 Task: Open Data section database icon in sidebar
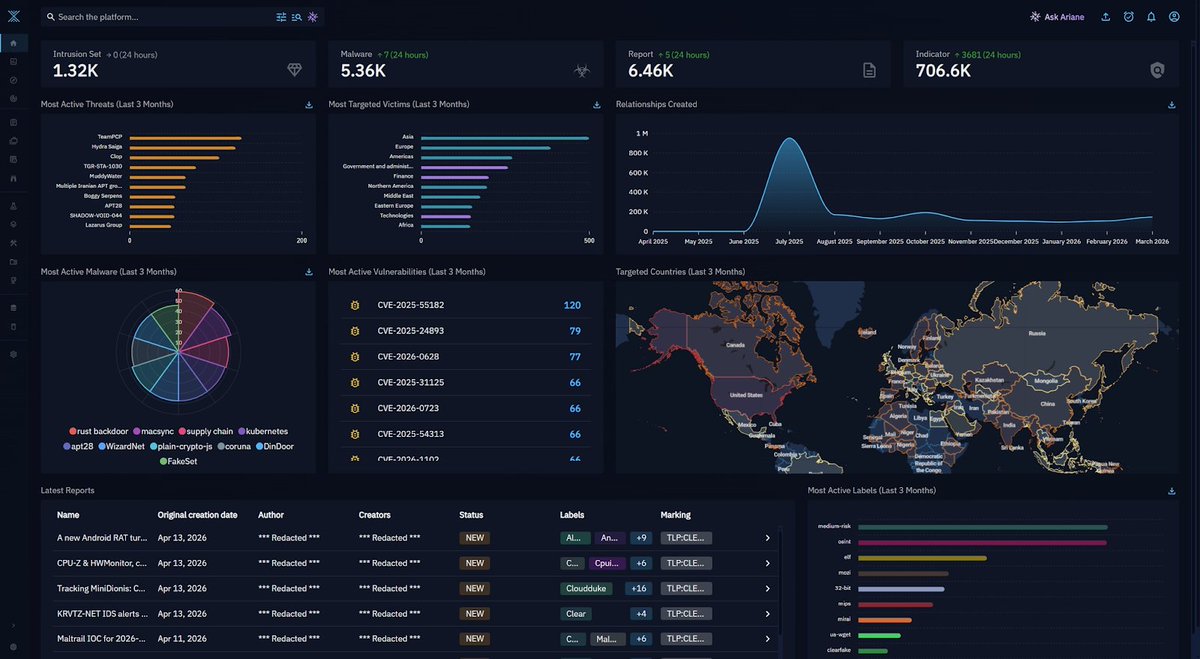13,308
